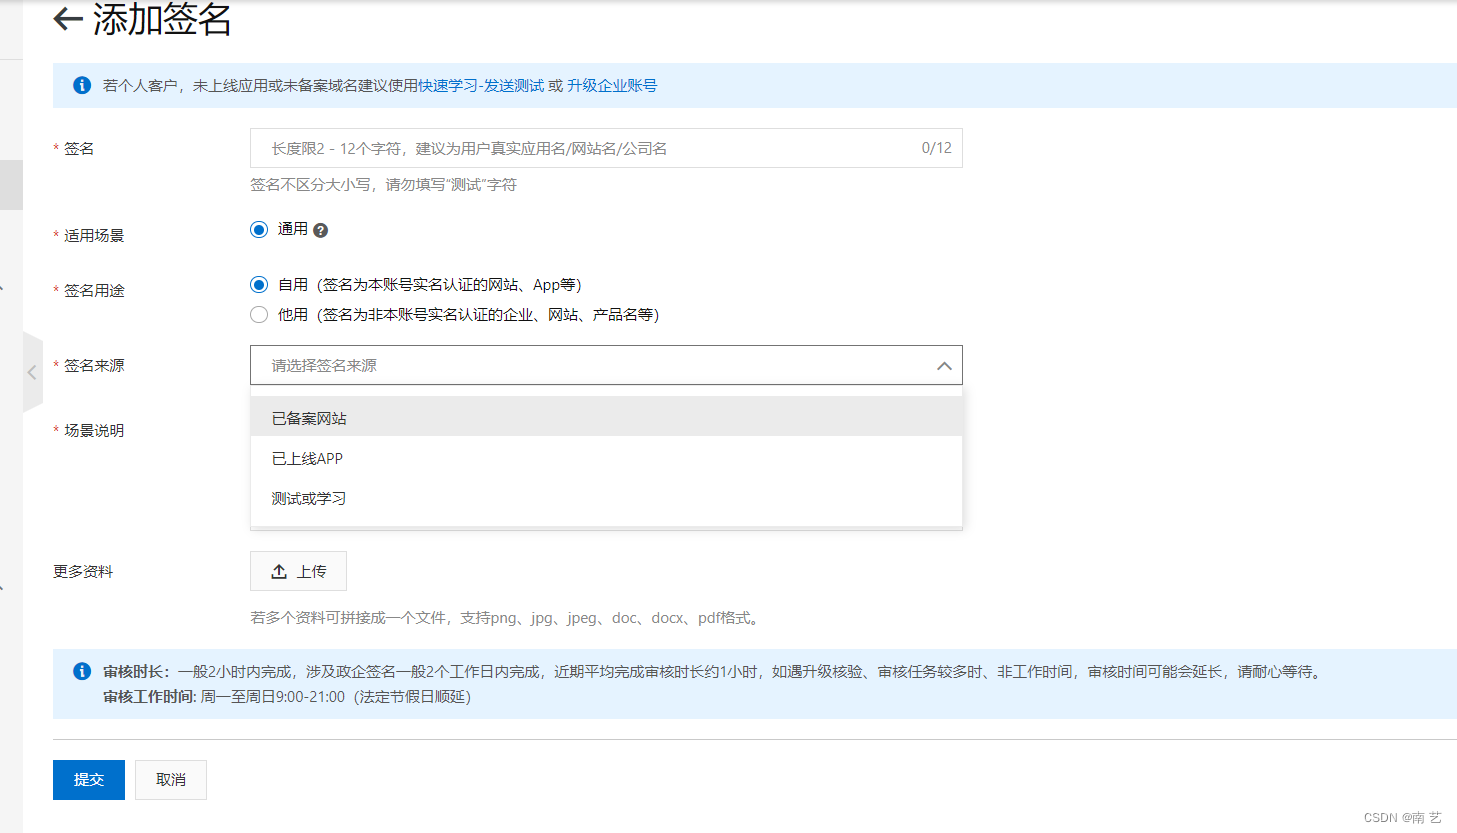Click the info icon in the top notice banner
The width and height of the screenshot is (1457, 833).
click(82, 85)
